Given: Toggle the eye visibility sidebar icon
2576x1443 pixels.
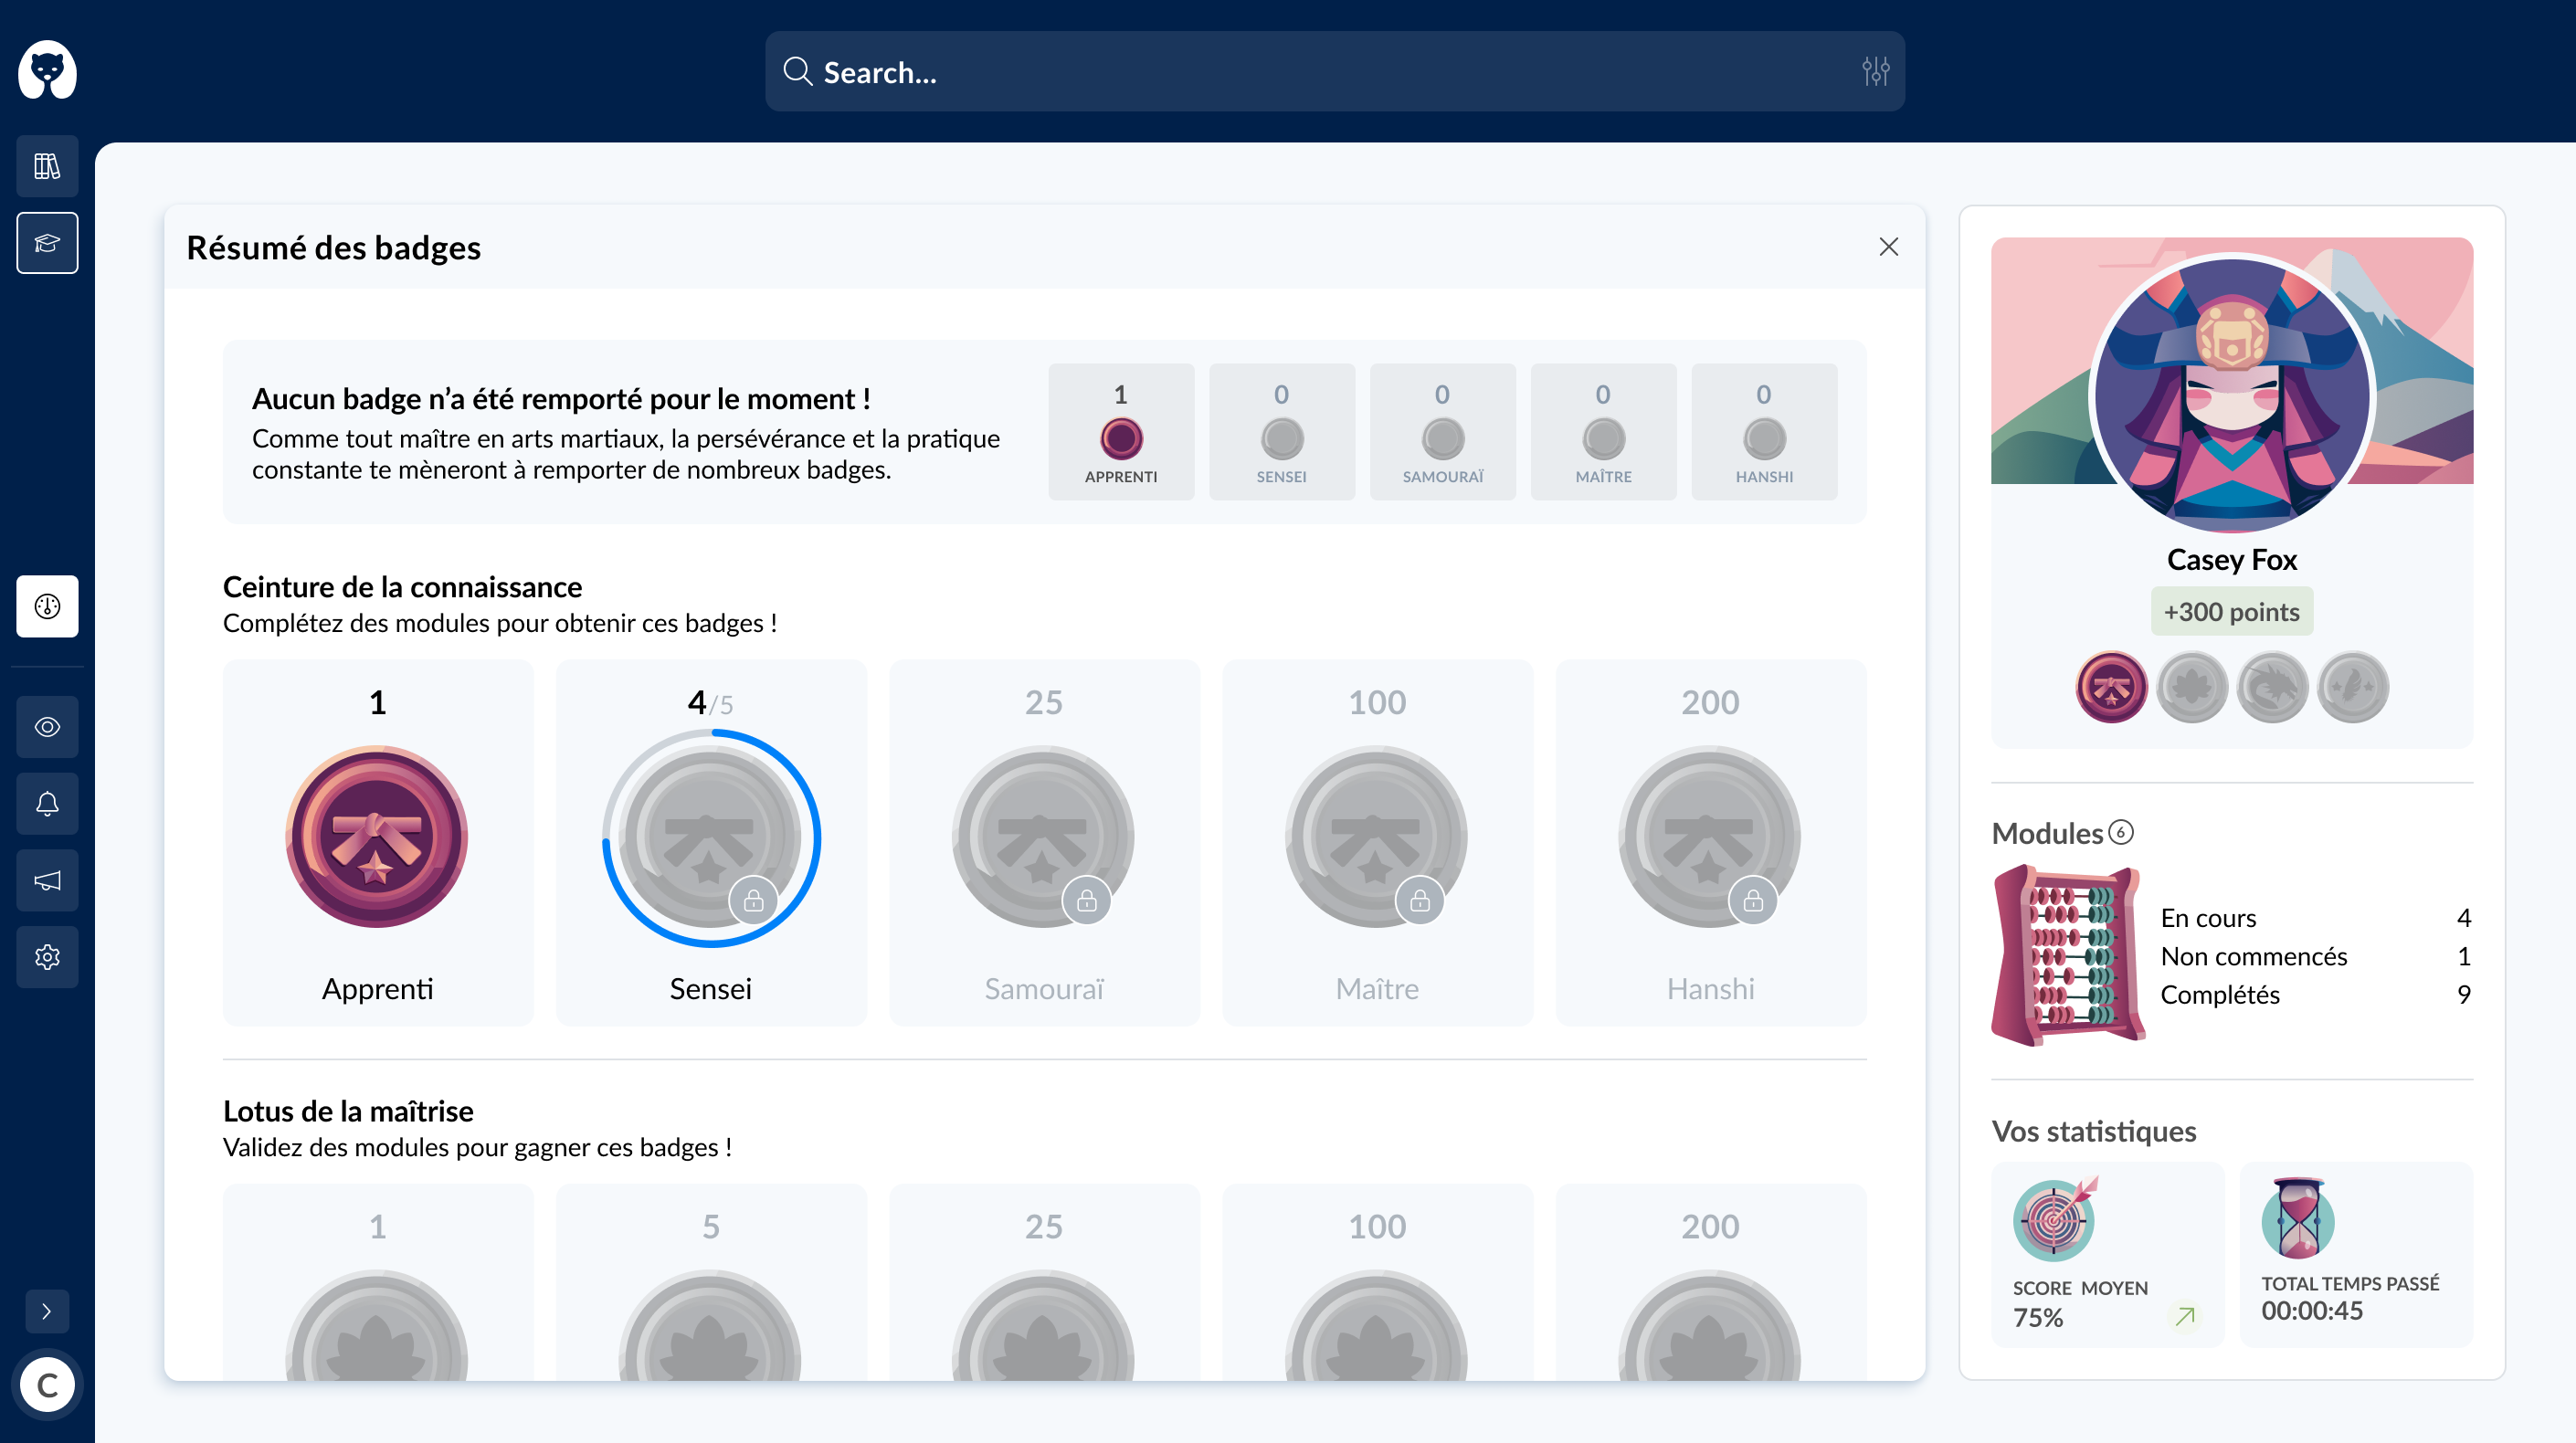Looking at the screenshot, I should (x=47, y=727).
